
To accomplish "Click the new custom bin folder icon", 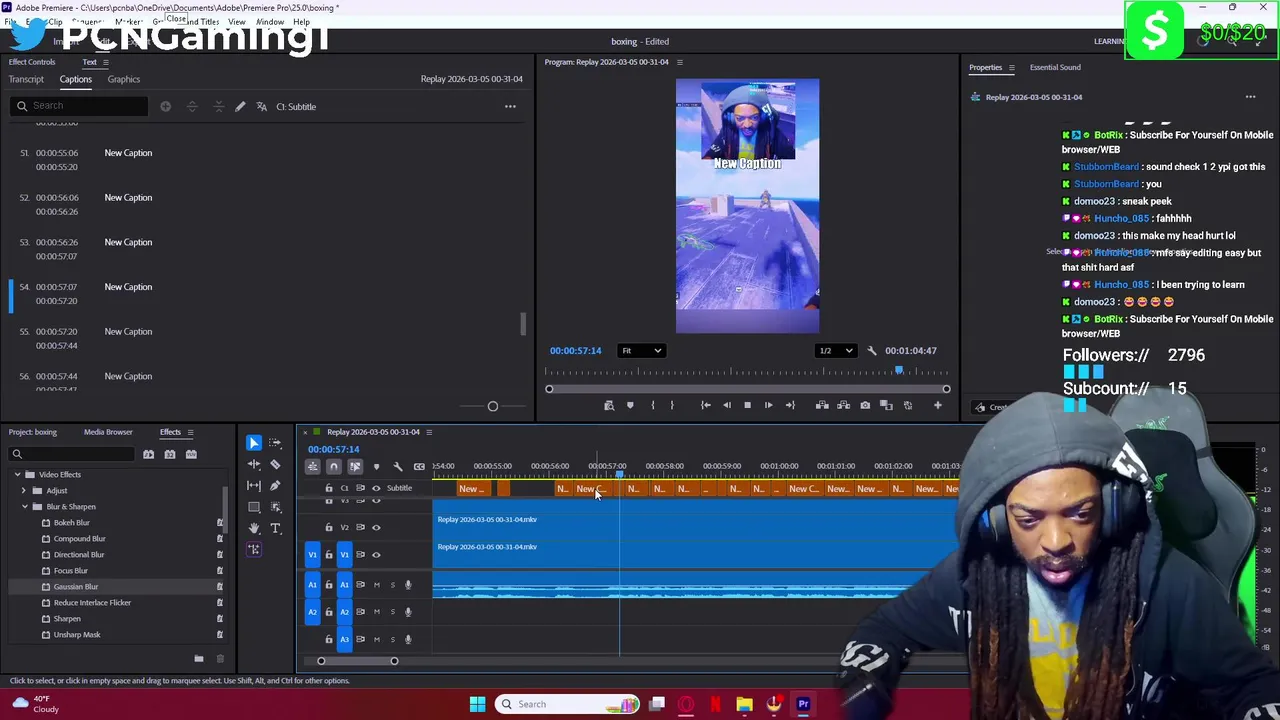I will (198, 658).
